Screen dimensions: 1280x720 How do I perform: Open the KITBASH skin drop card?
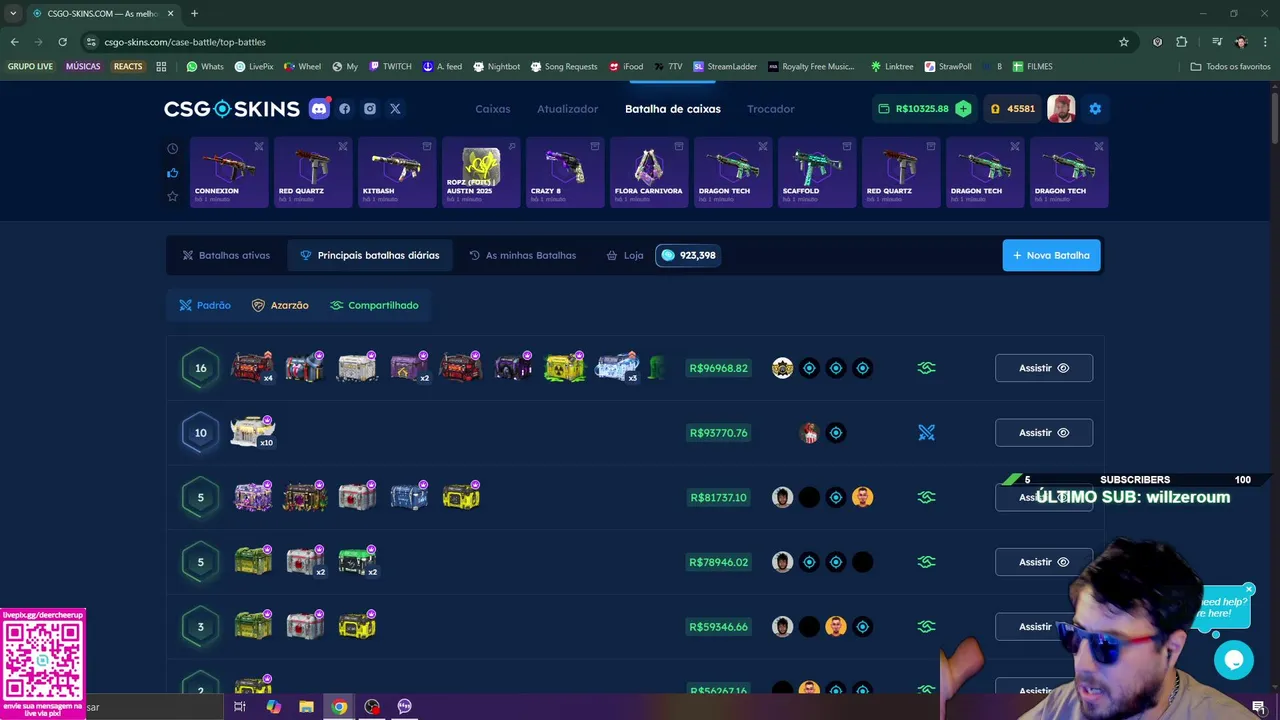click(397, 172)
